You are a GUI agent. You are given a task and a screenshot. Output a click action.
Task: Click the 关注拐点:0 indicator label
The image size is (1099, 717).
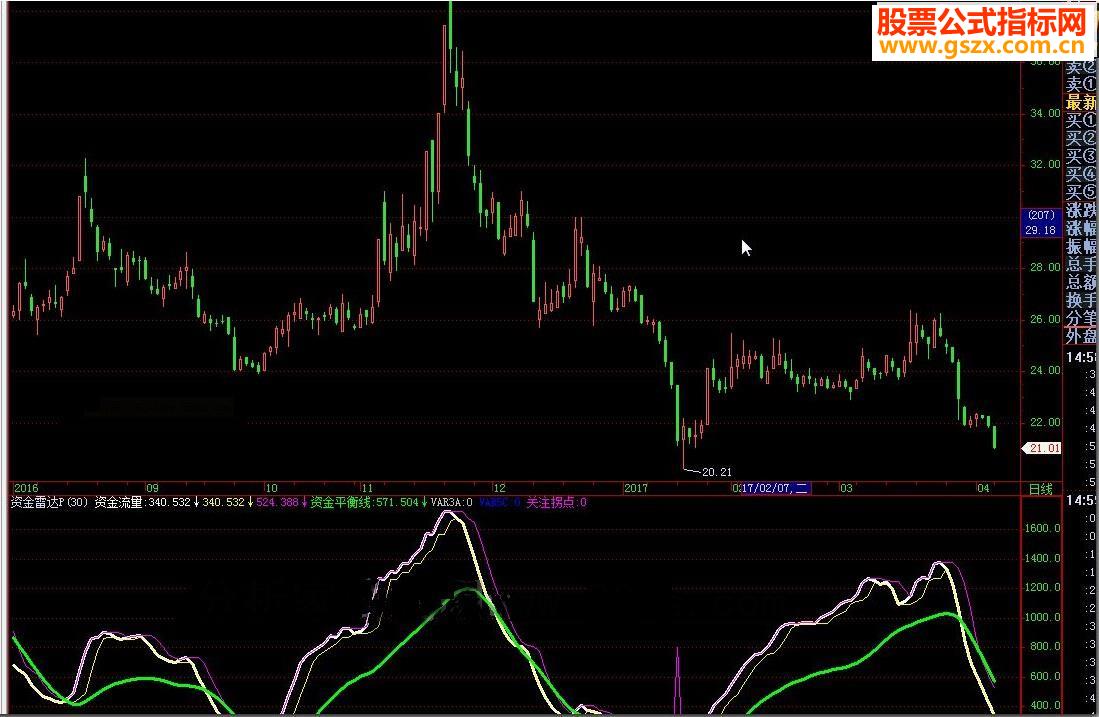[557, 503]
